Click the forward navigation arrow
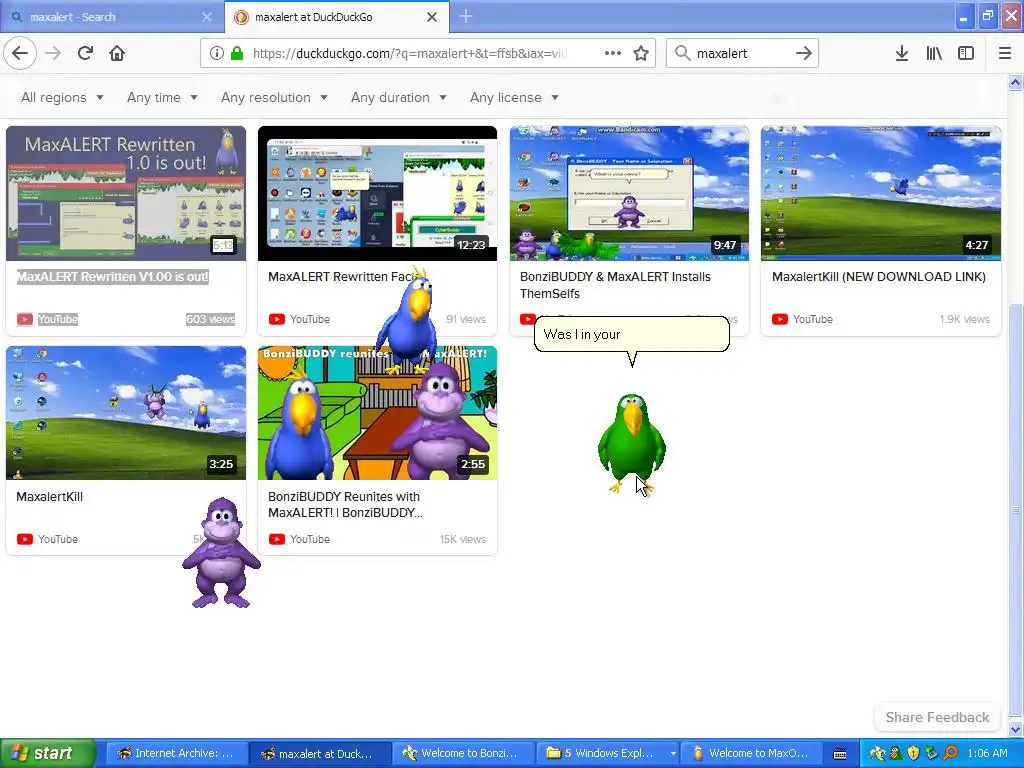 tap(54, 54)
